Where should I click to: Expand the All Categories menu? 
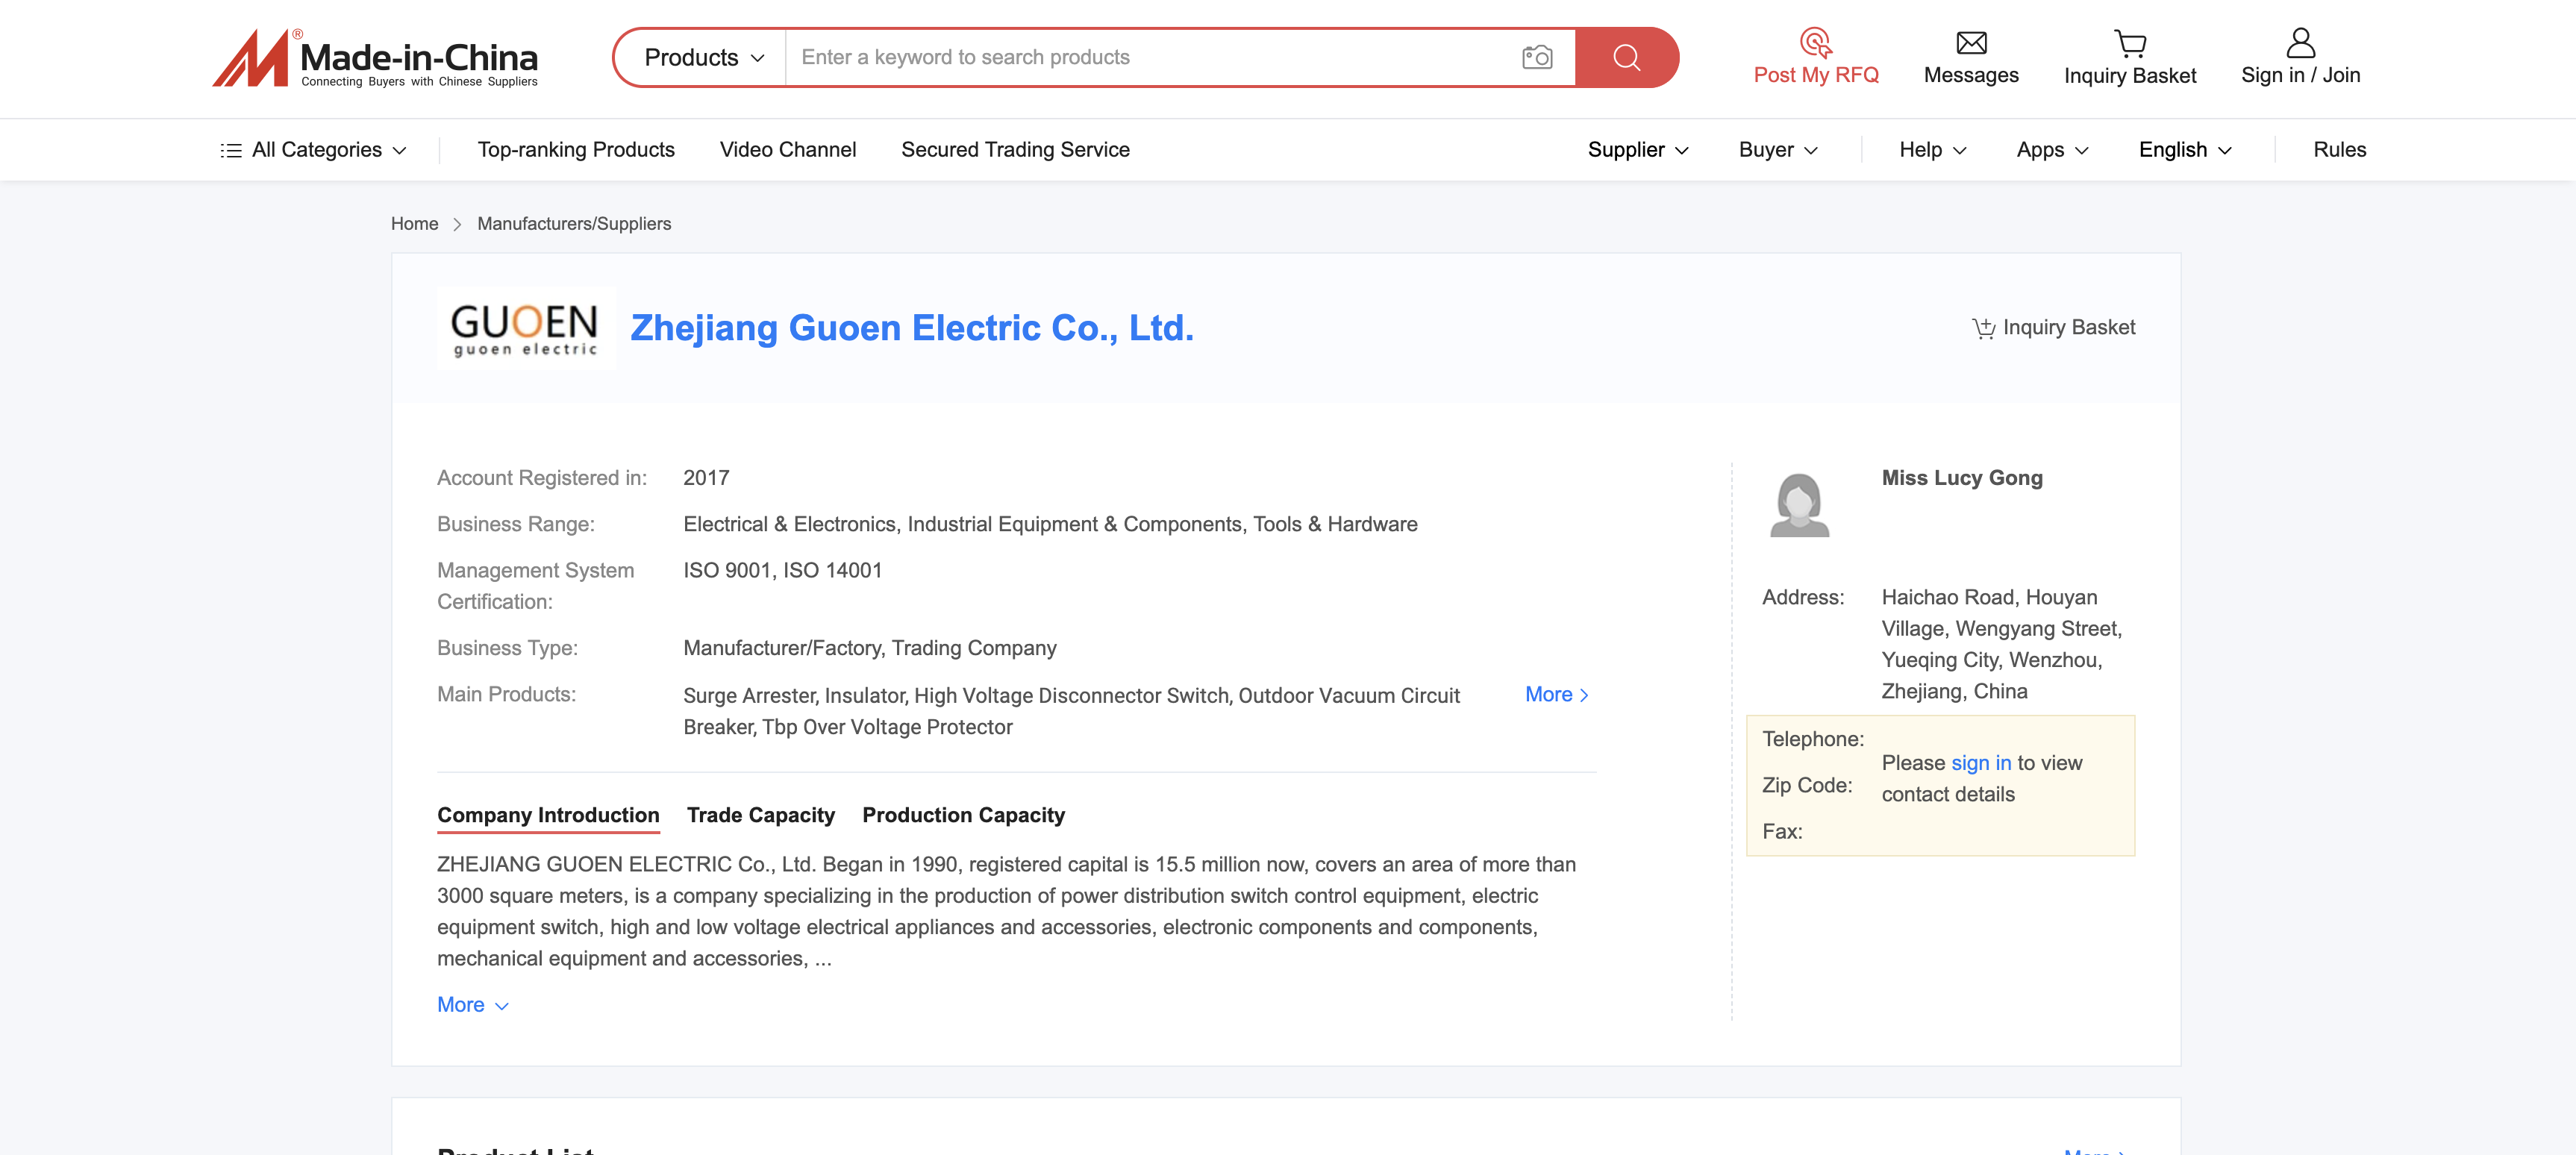click(313, 150)
